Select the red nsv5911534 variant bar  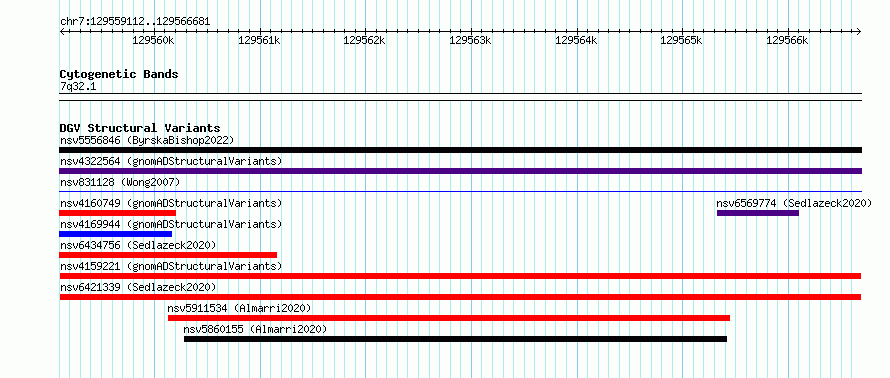(449, 318)
